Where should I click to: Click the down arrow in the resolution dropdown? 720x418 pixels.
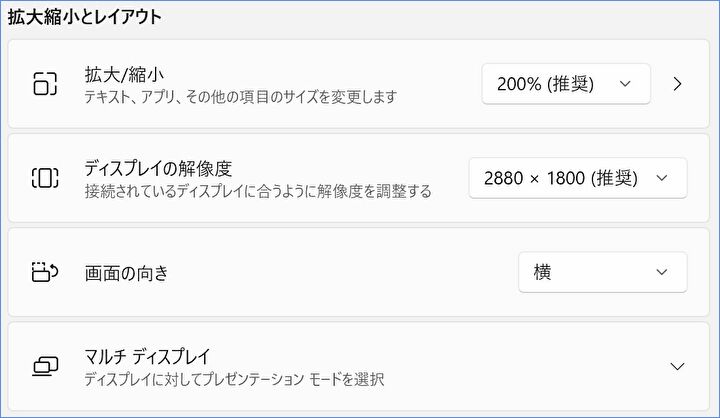click(x=661, y=178)
